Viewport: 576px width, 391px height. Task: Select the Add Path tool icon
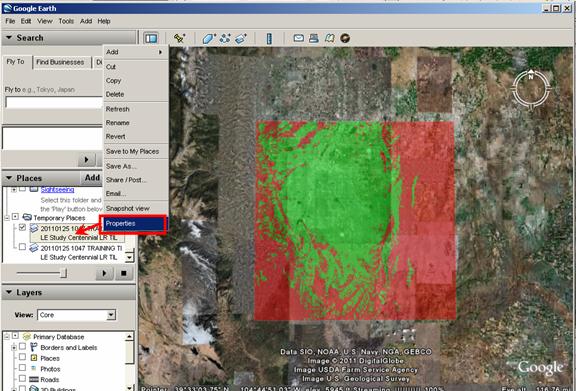[225, 38]
